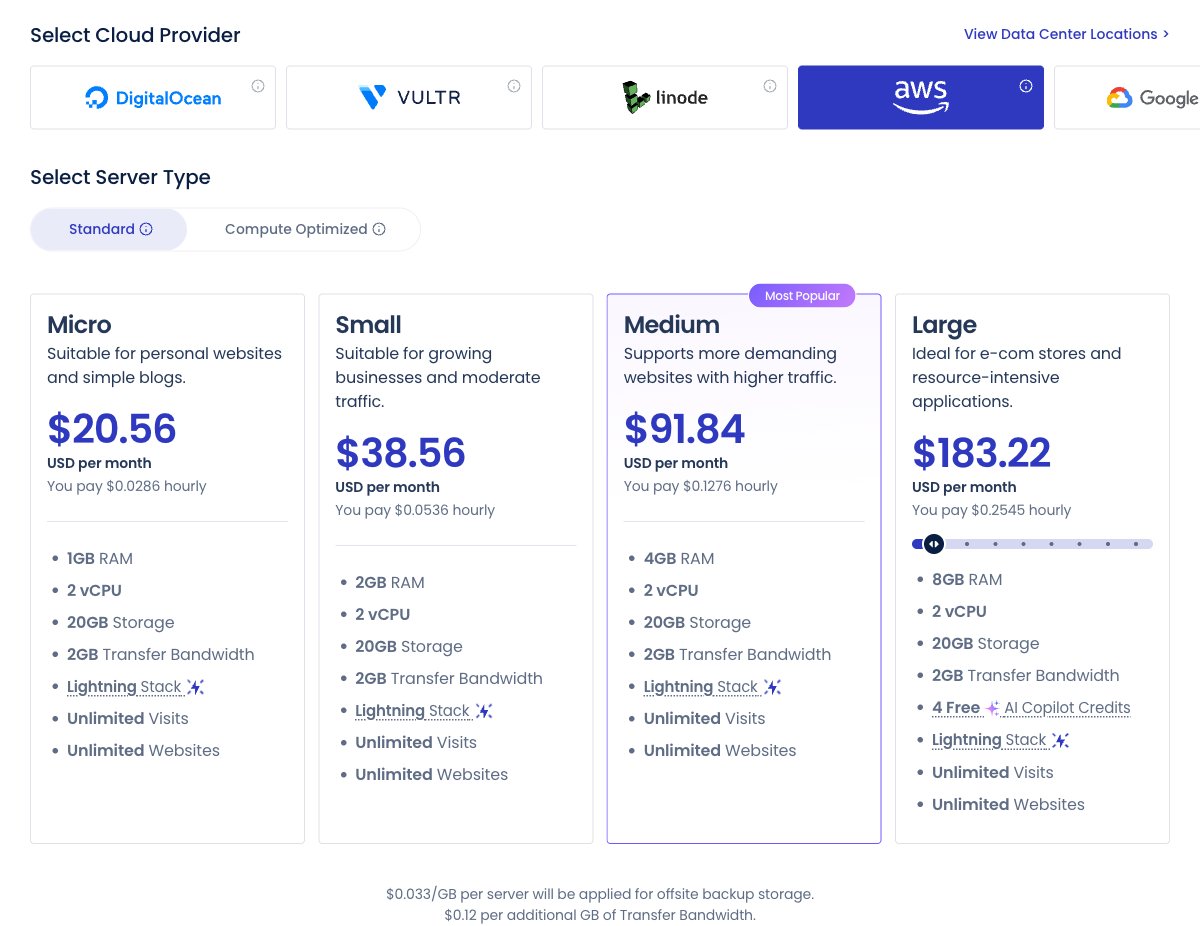Click 4GB RAM in Medium plan
1200x926 pixels.
pyautogui.click(x=679, y=559)
